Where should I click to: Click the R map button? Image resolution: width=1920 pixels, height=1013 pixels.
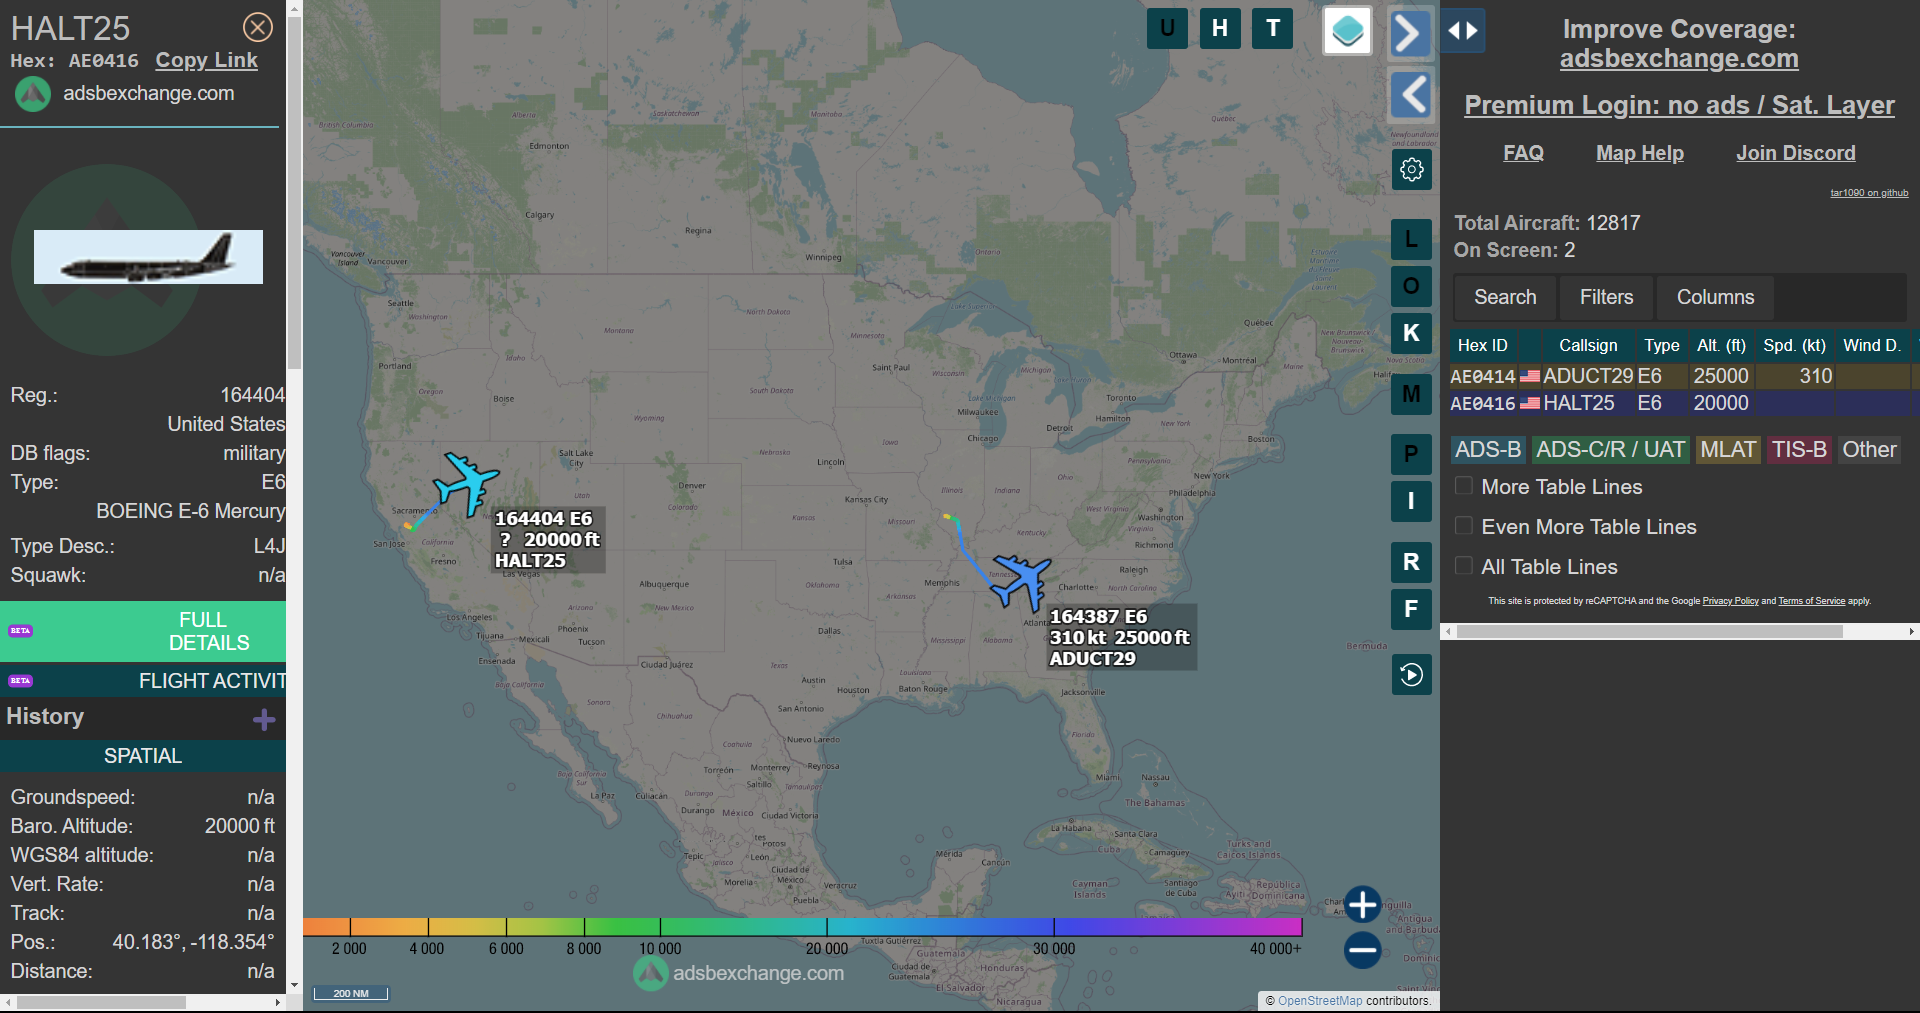(x=1412, y=562)
